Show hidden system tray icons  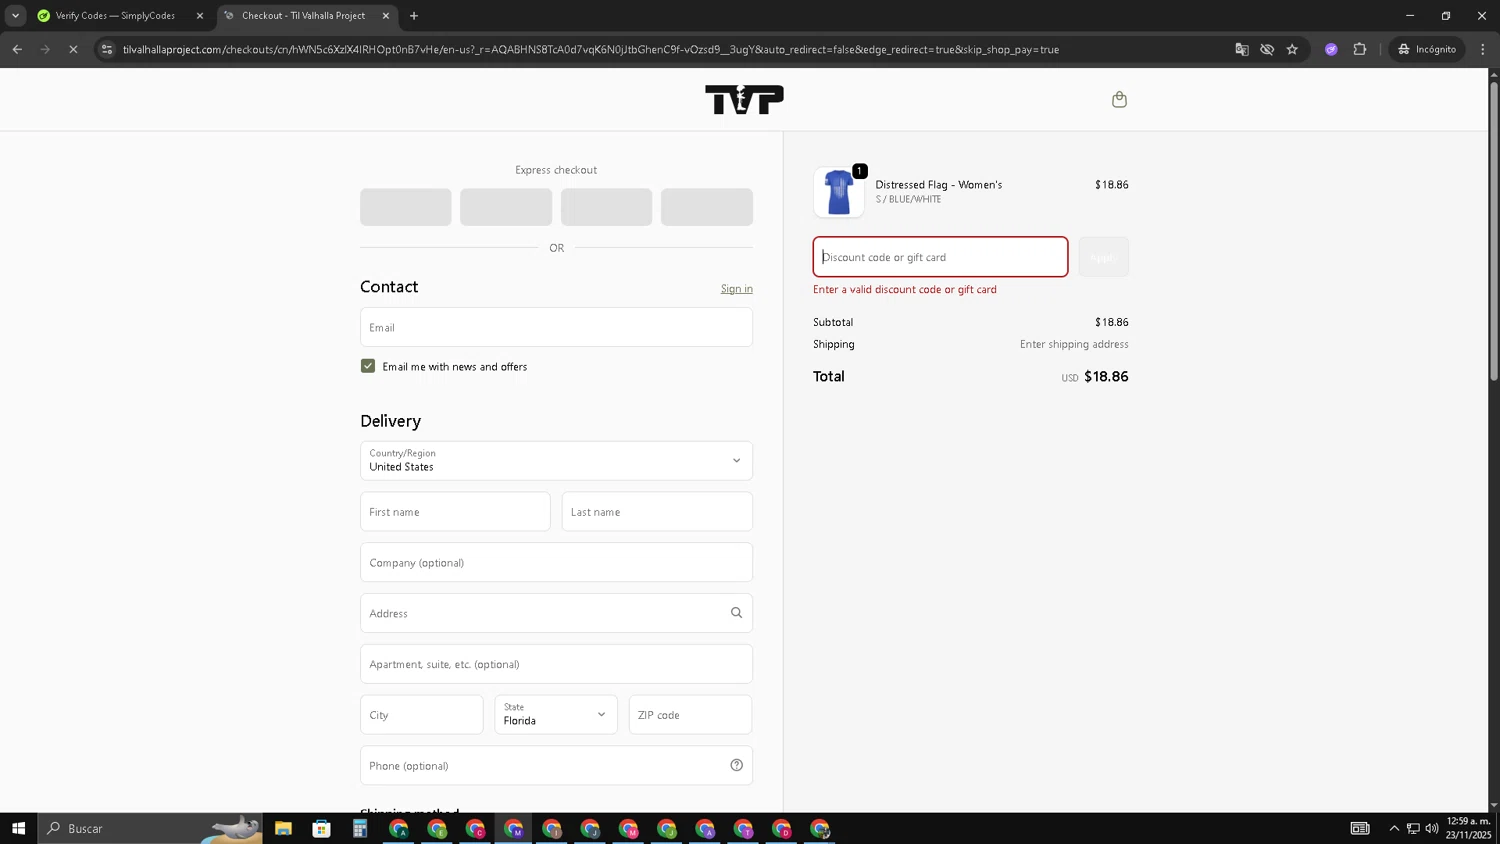[1394, 828]
